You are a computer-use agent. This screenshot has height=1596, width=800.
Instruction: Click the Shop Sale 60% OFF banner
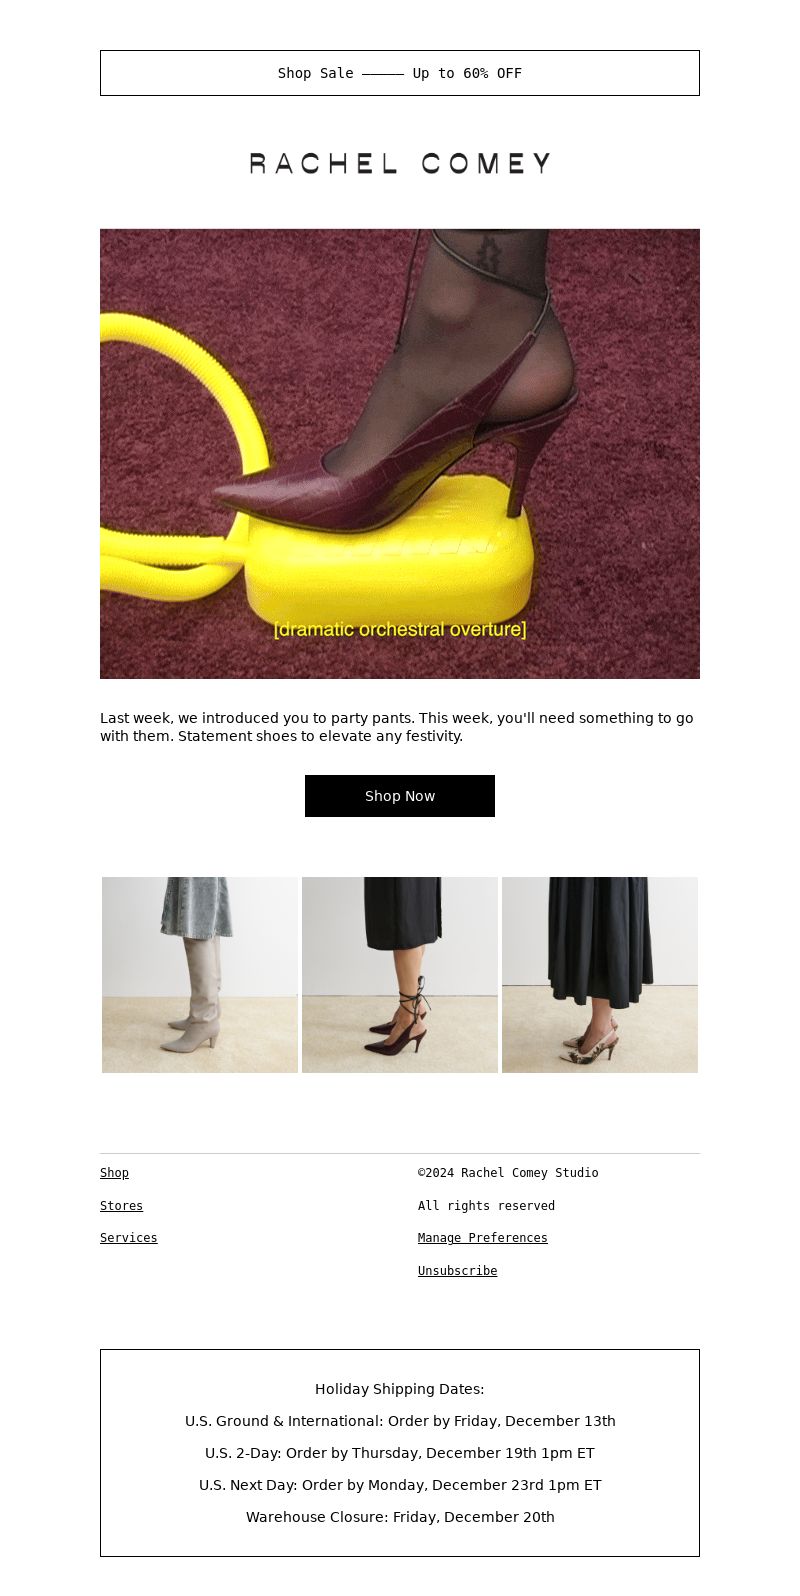click(x=400, y=73)
